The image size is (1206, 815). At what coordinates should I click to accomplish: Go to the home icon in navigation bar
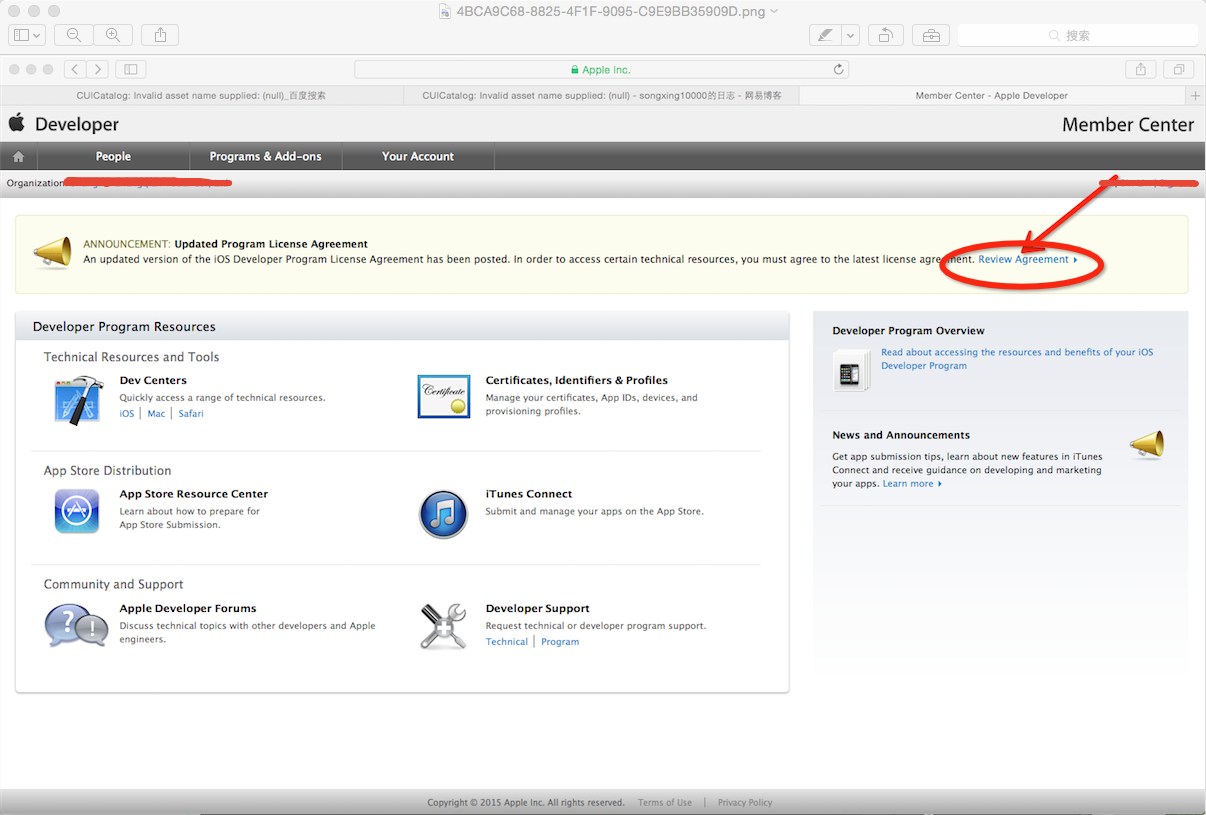point(18,157)
